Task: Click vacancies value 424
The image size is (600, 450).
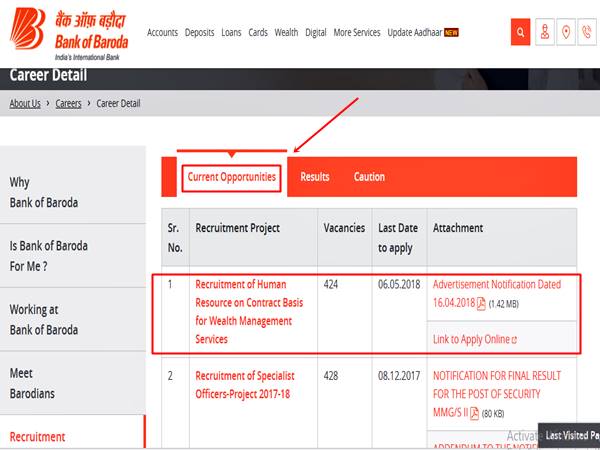Action: (x=331, y=284)
